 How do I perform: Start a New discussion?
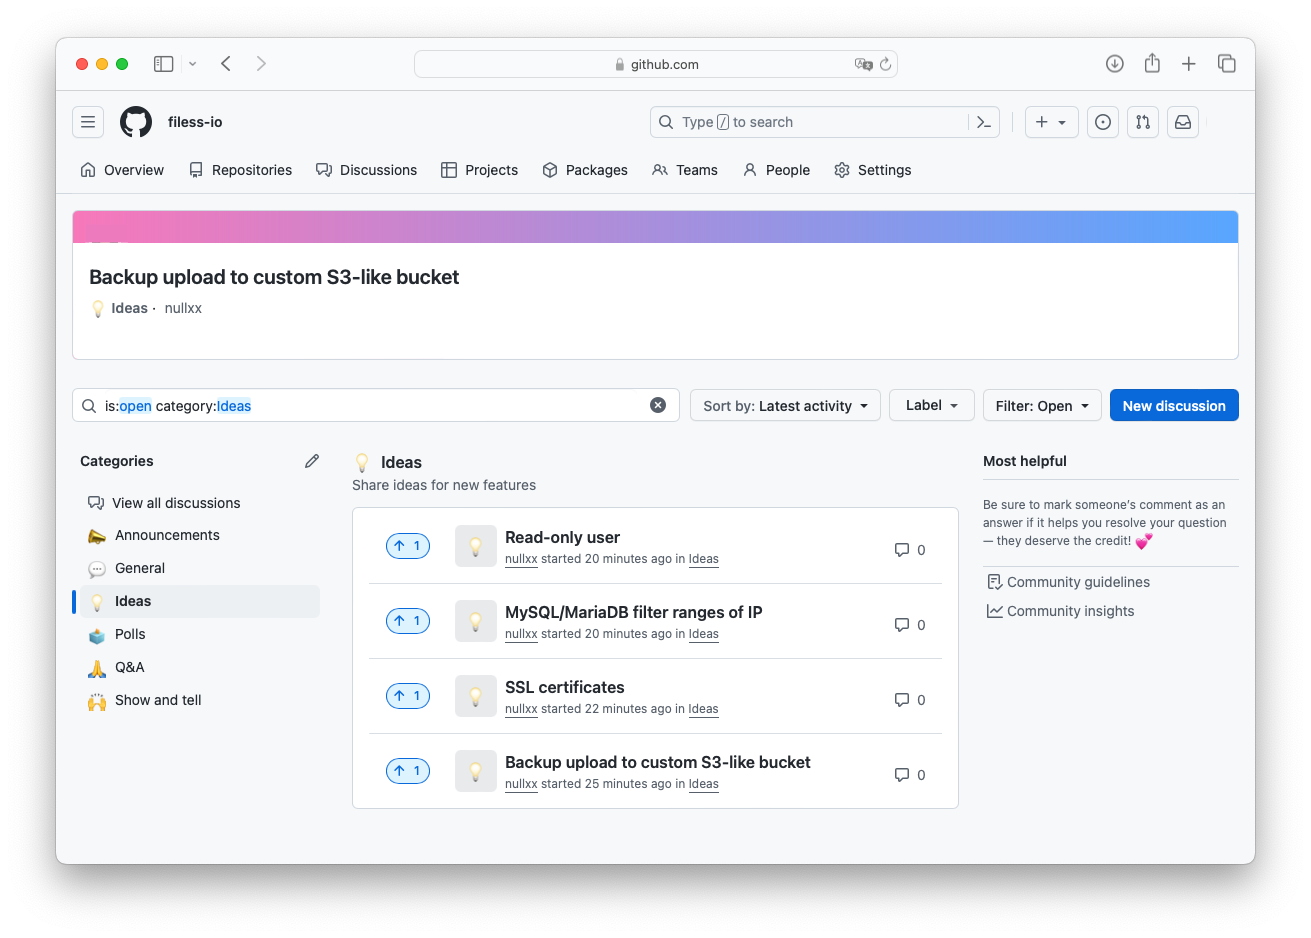[1173, 406]
